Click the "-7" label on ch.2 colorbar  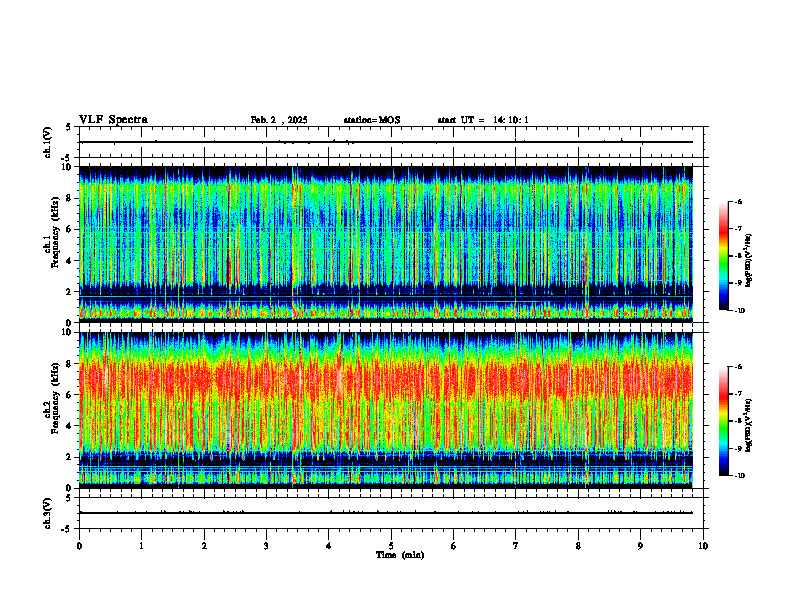(x=738, y=394)
